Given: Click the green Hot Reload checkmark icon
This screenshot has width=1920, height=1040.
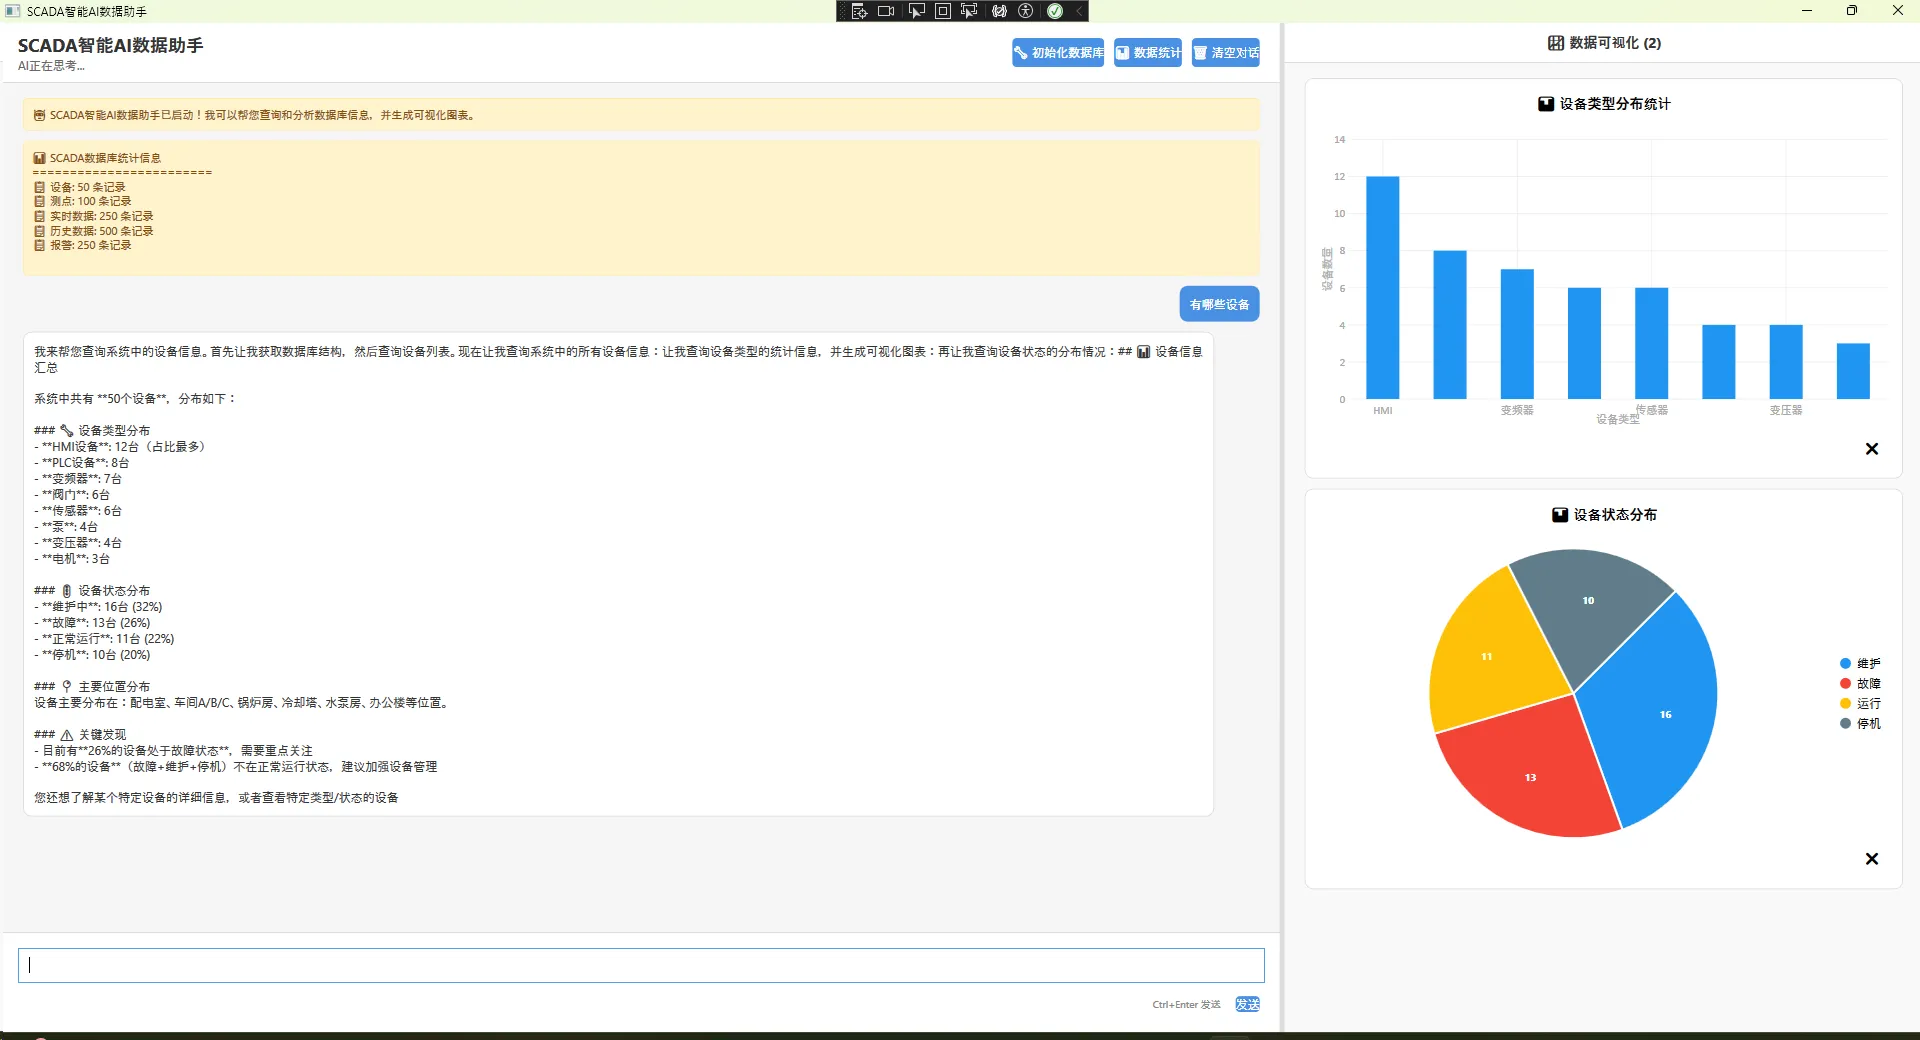Looking at the screenshot, I should point(1055,11).
